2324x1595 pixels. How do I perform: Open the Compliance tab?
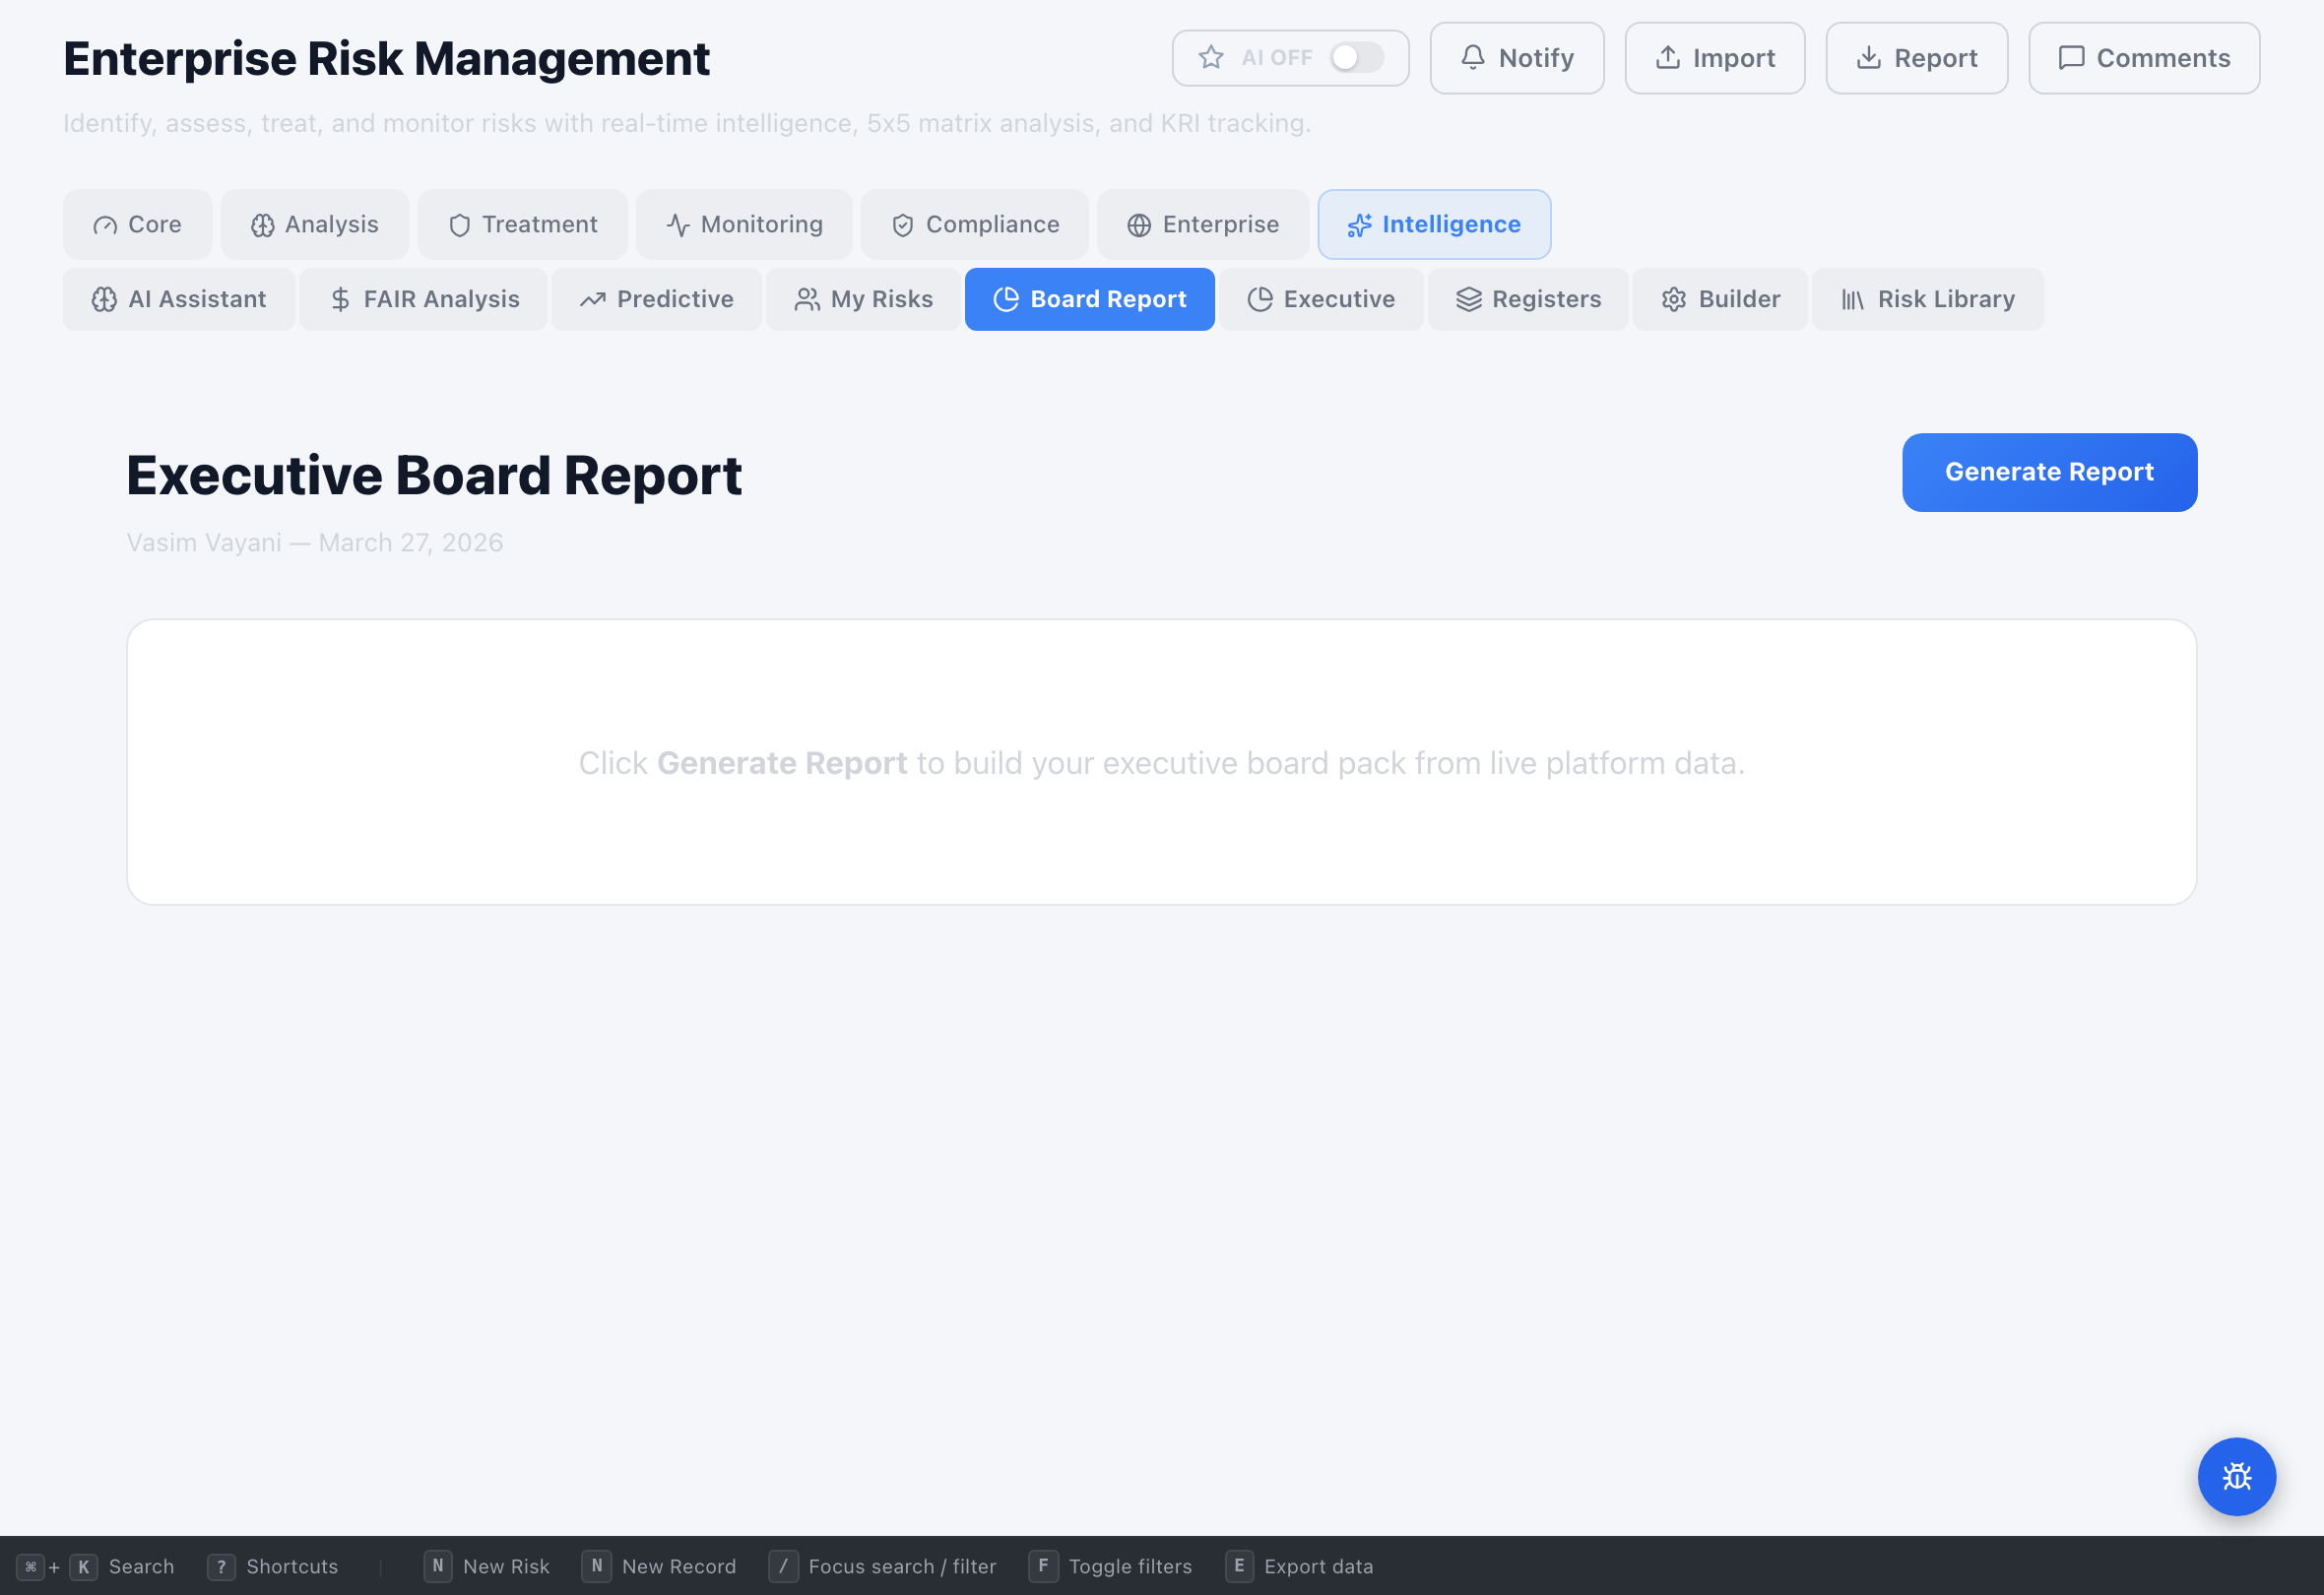974,224
